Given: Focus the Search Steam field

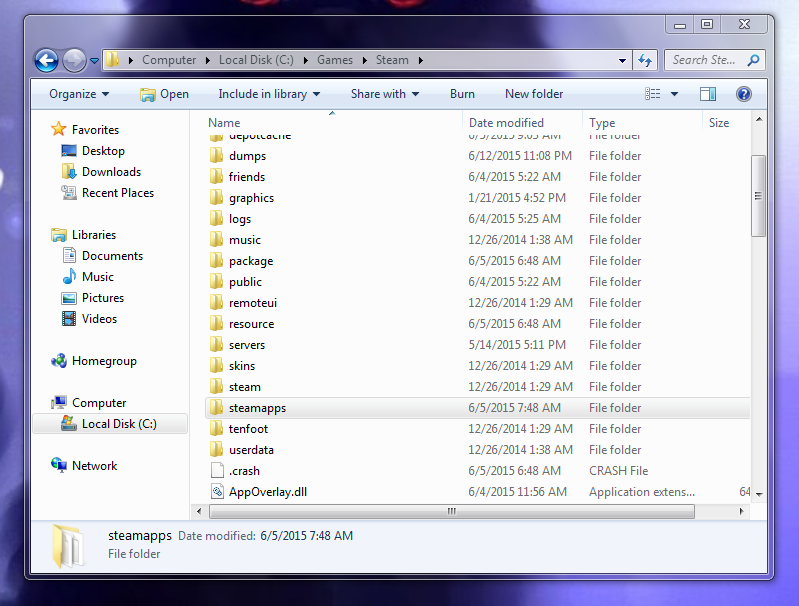Looking at the screenshot, I should coord(704,60).
